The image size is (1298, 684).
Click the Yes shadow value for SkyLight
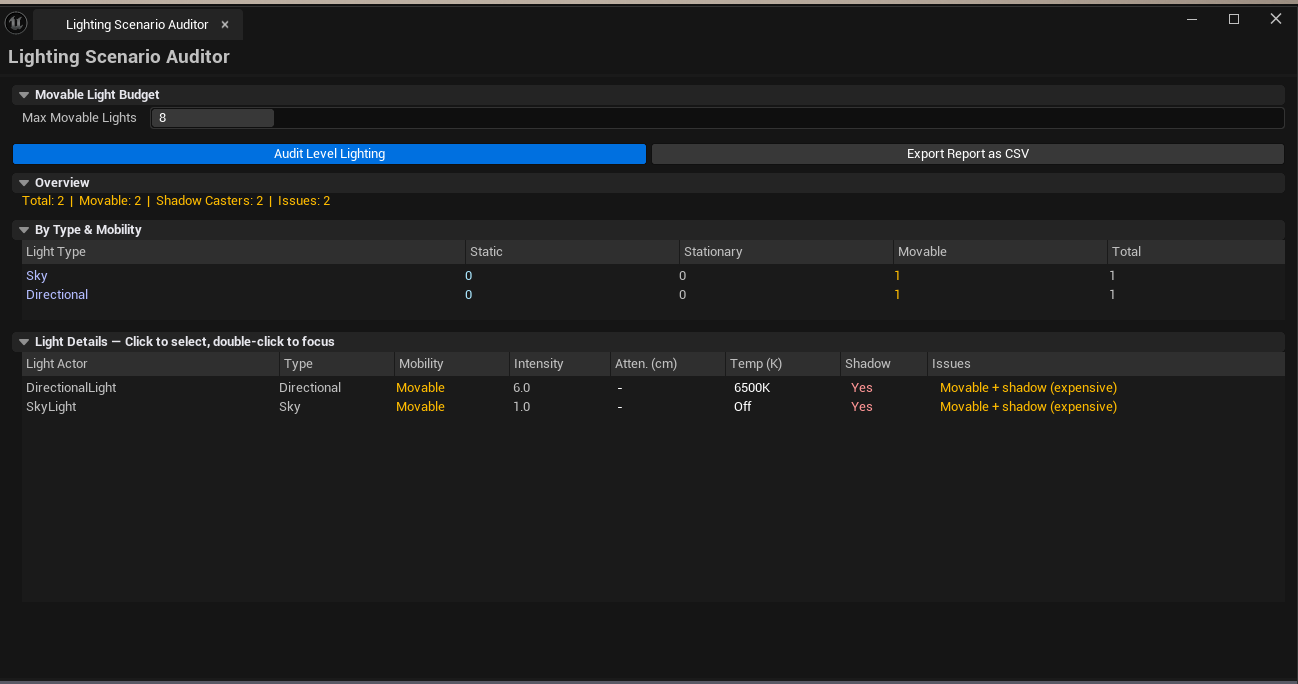(x=861, y=407)
